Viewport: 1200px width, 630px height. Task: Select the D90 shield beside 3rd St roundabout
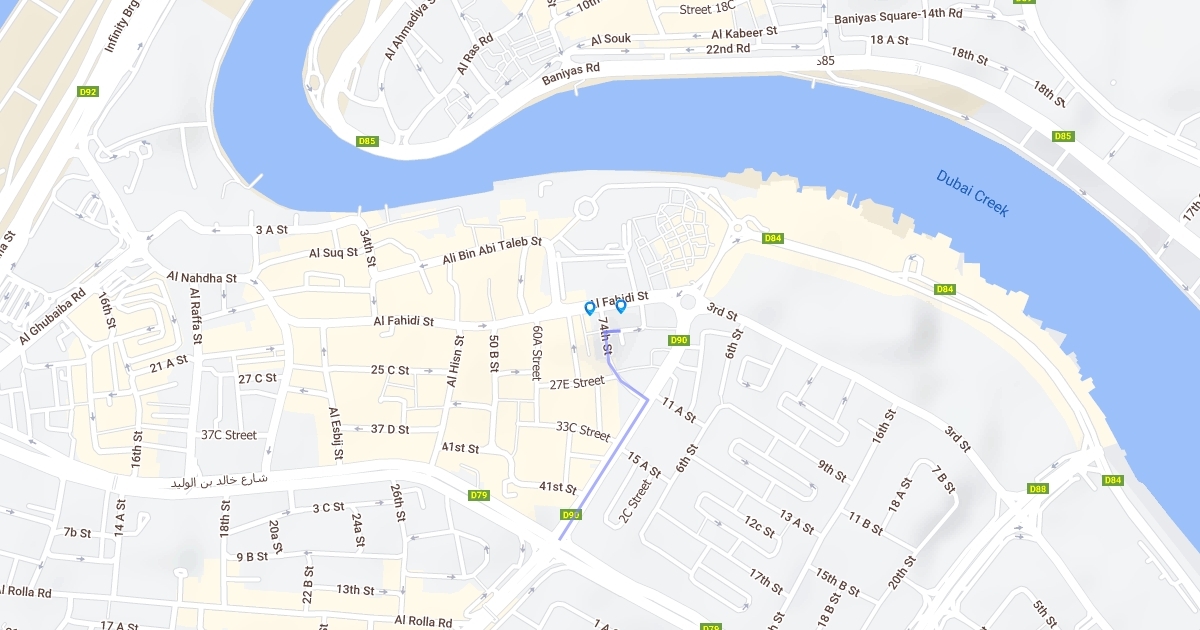(680, 340)
